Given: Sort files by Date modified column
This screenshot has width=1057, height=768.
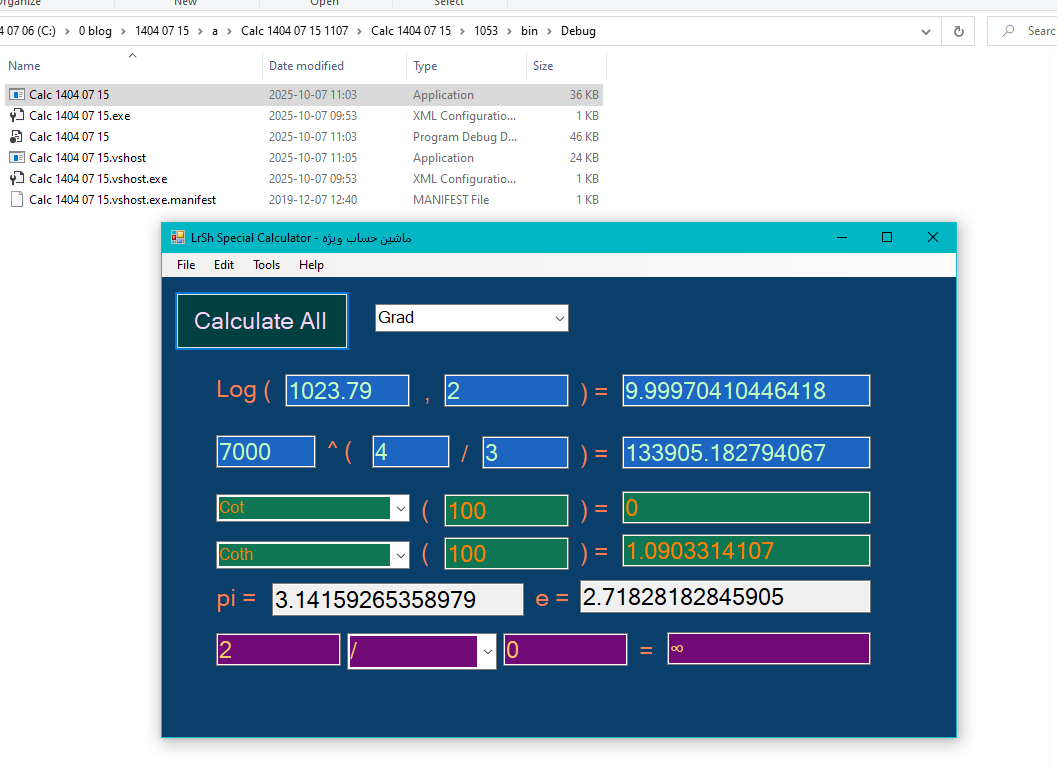Looking at the screenshot, I should click(306, 66).
